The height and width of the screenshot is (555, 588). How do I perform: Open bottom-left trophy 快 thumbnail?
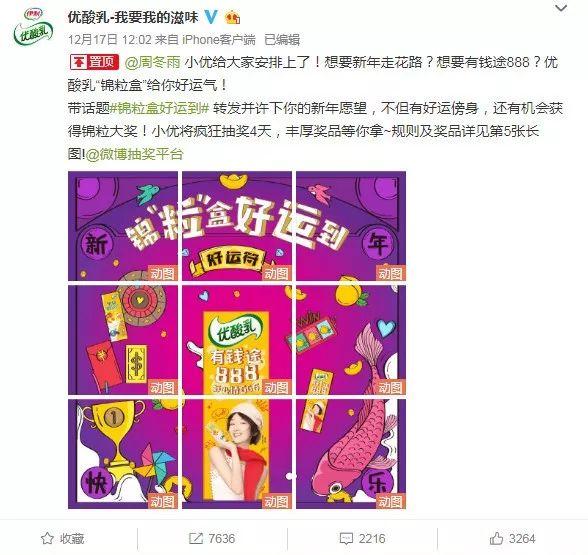pyautogui.click(x=123, y=454)
